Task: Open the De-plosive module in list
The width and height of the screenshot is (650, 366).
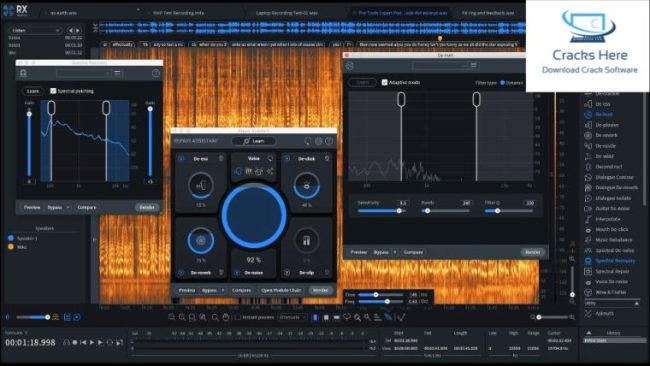Action: 602,125
